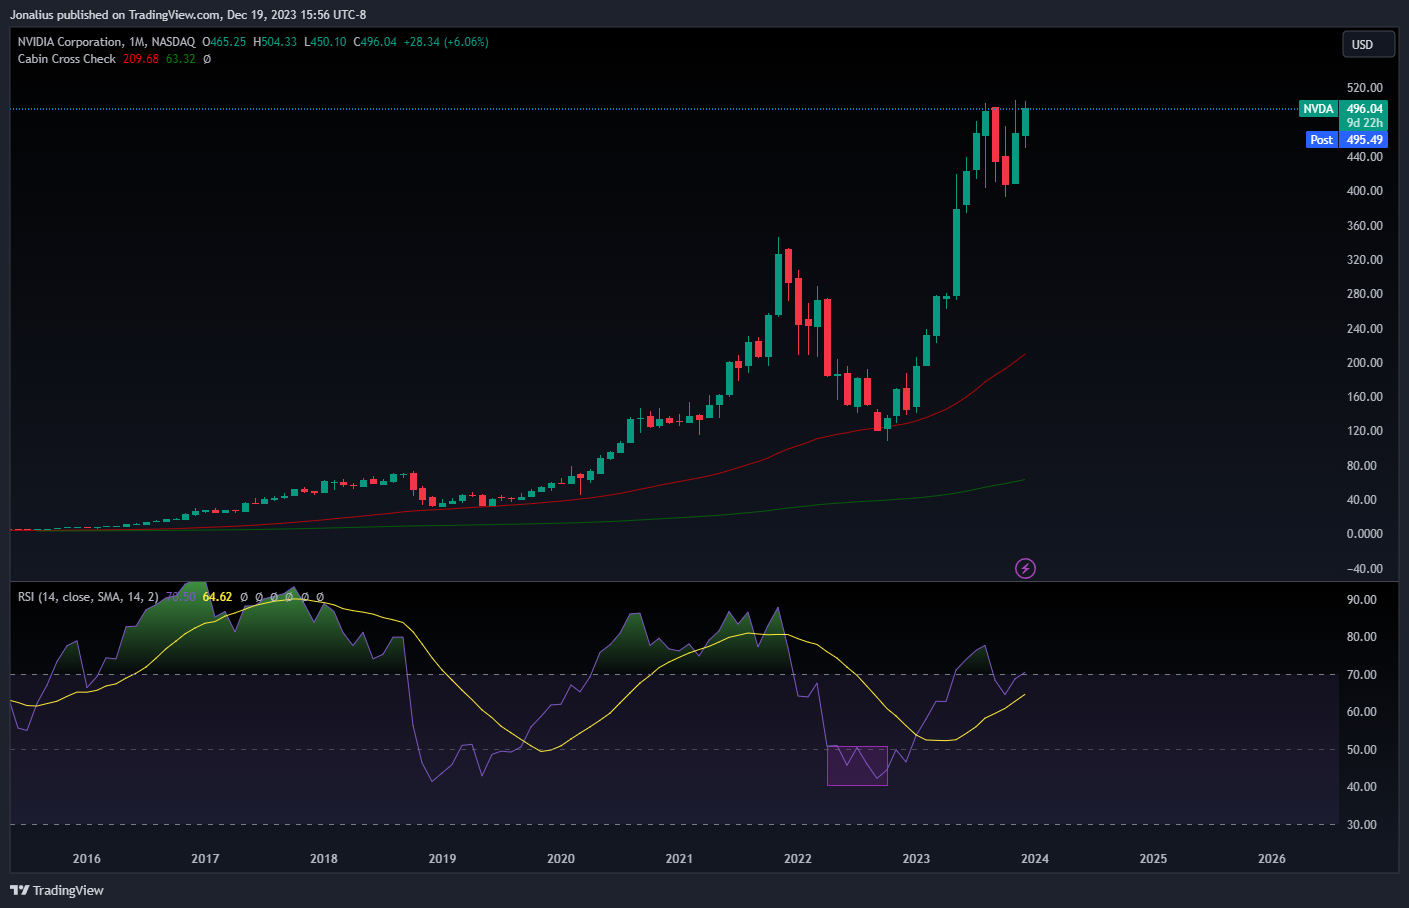Click the Jonalius published on TradingView.com header
This screenshot has height=908, width=1409.
point(188,15)
